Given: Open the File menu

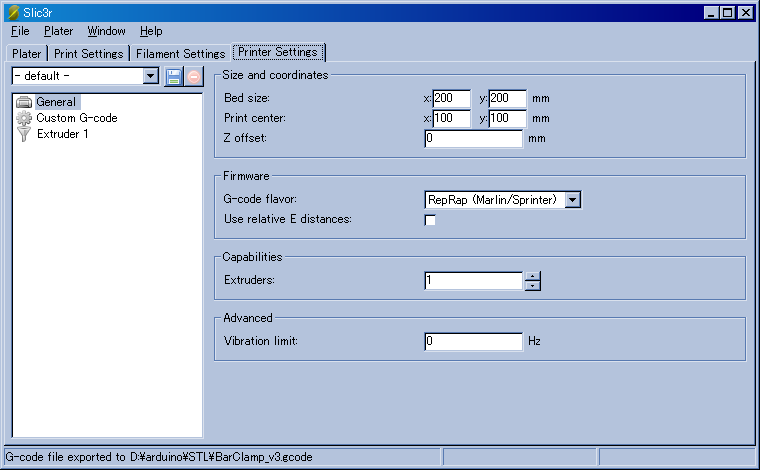Looking at the screenshot, I should [20, 31].
